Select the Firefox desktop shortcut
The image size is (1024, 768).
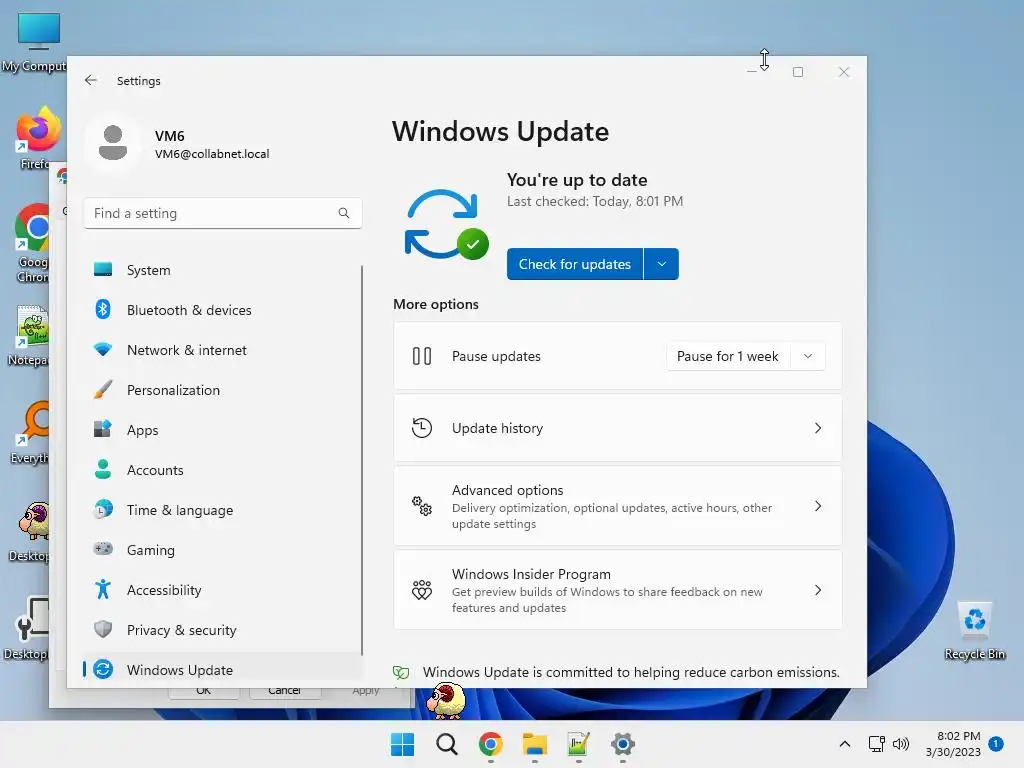[x=38, y=138]
